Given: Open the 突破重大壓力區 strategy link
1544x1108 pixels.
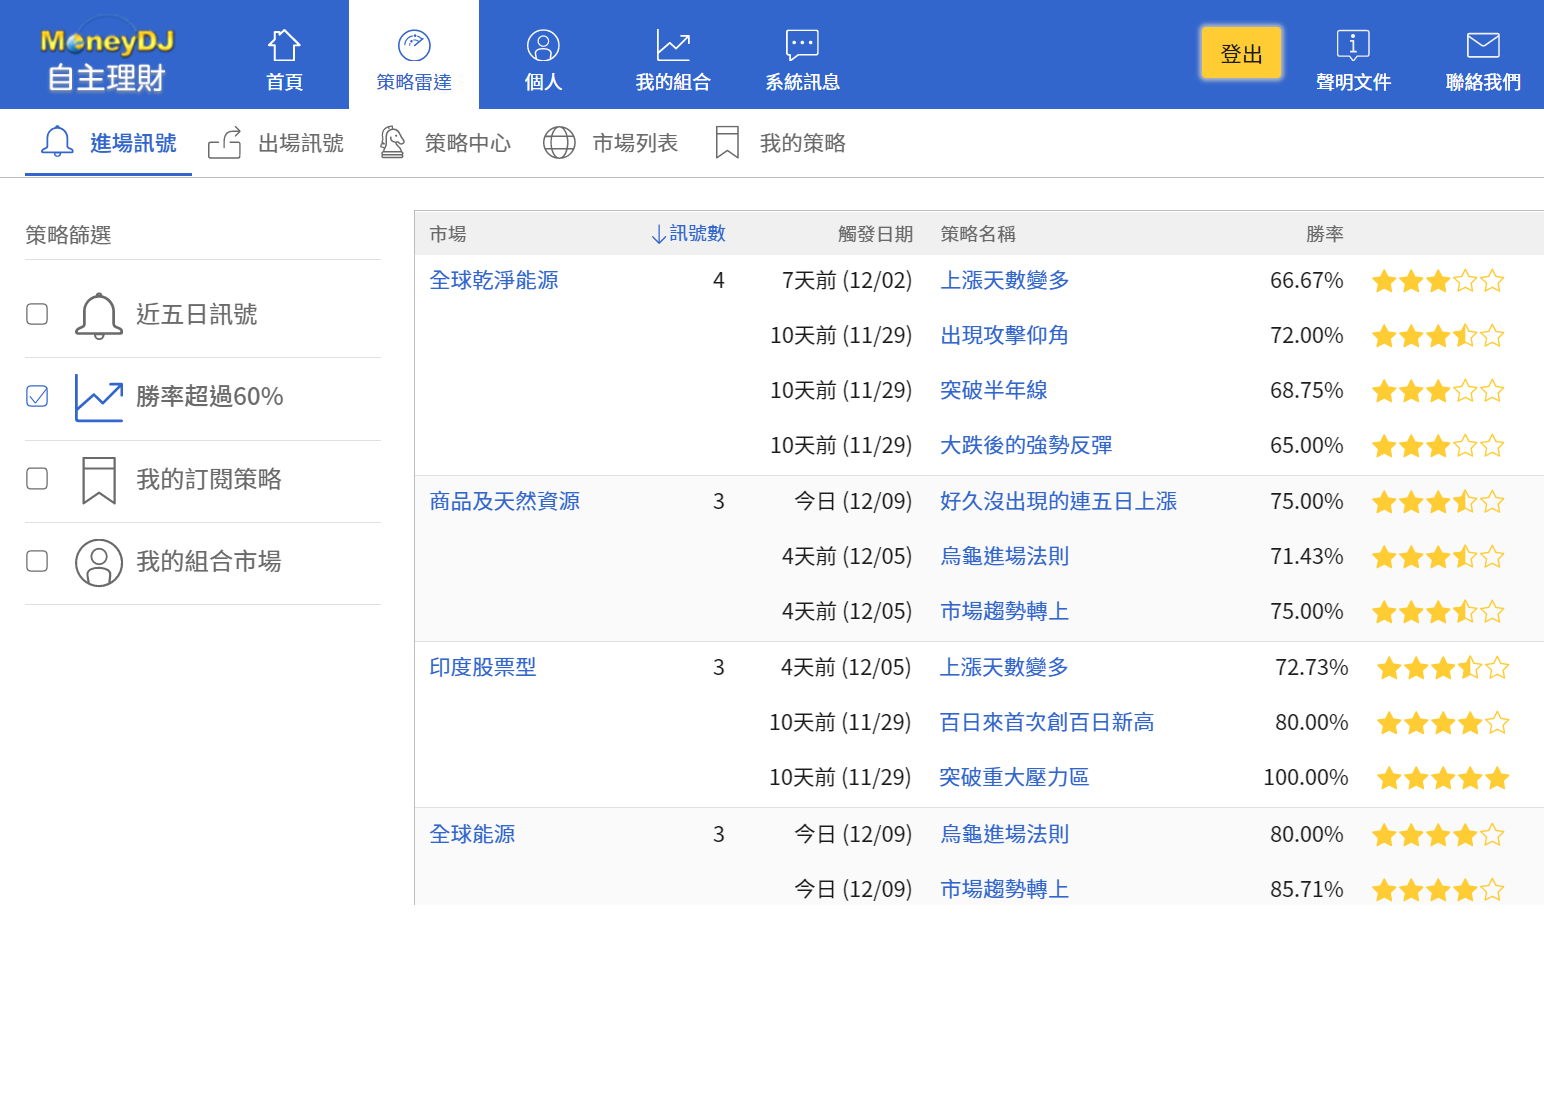Looking at the screenshot, I should click(1014, 777).
